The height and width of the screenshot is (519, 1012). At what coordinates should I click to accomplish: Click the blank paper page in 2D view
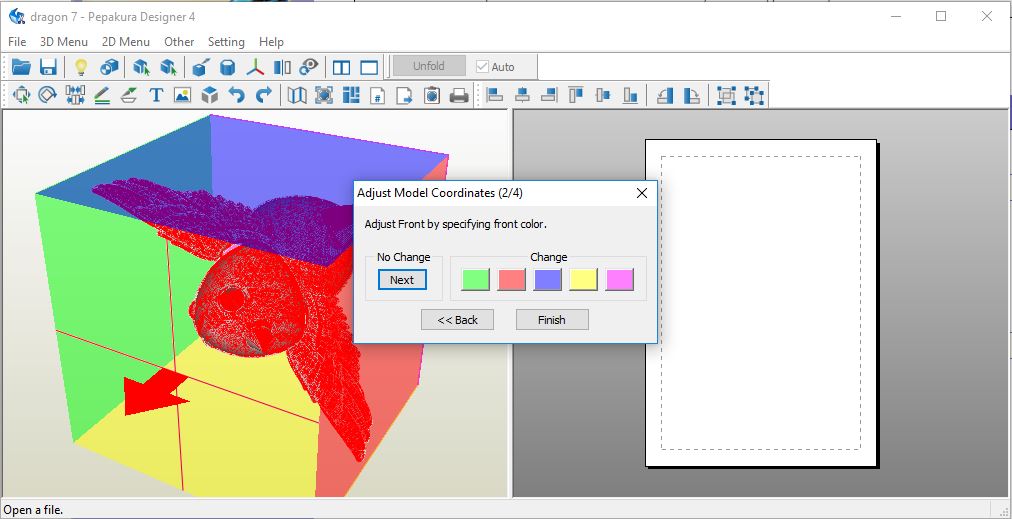pyautogui.click(x=761, y=303)
